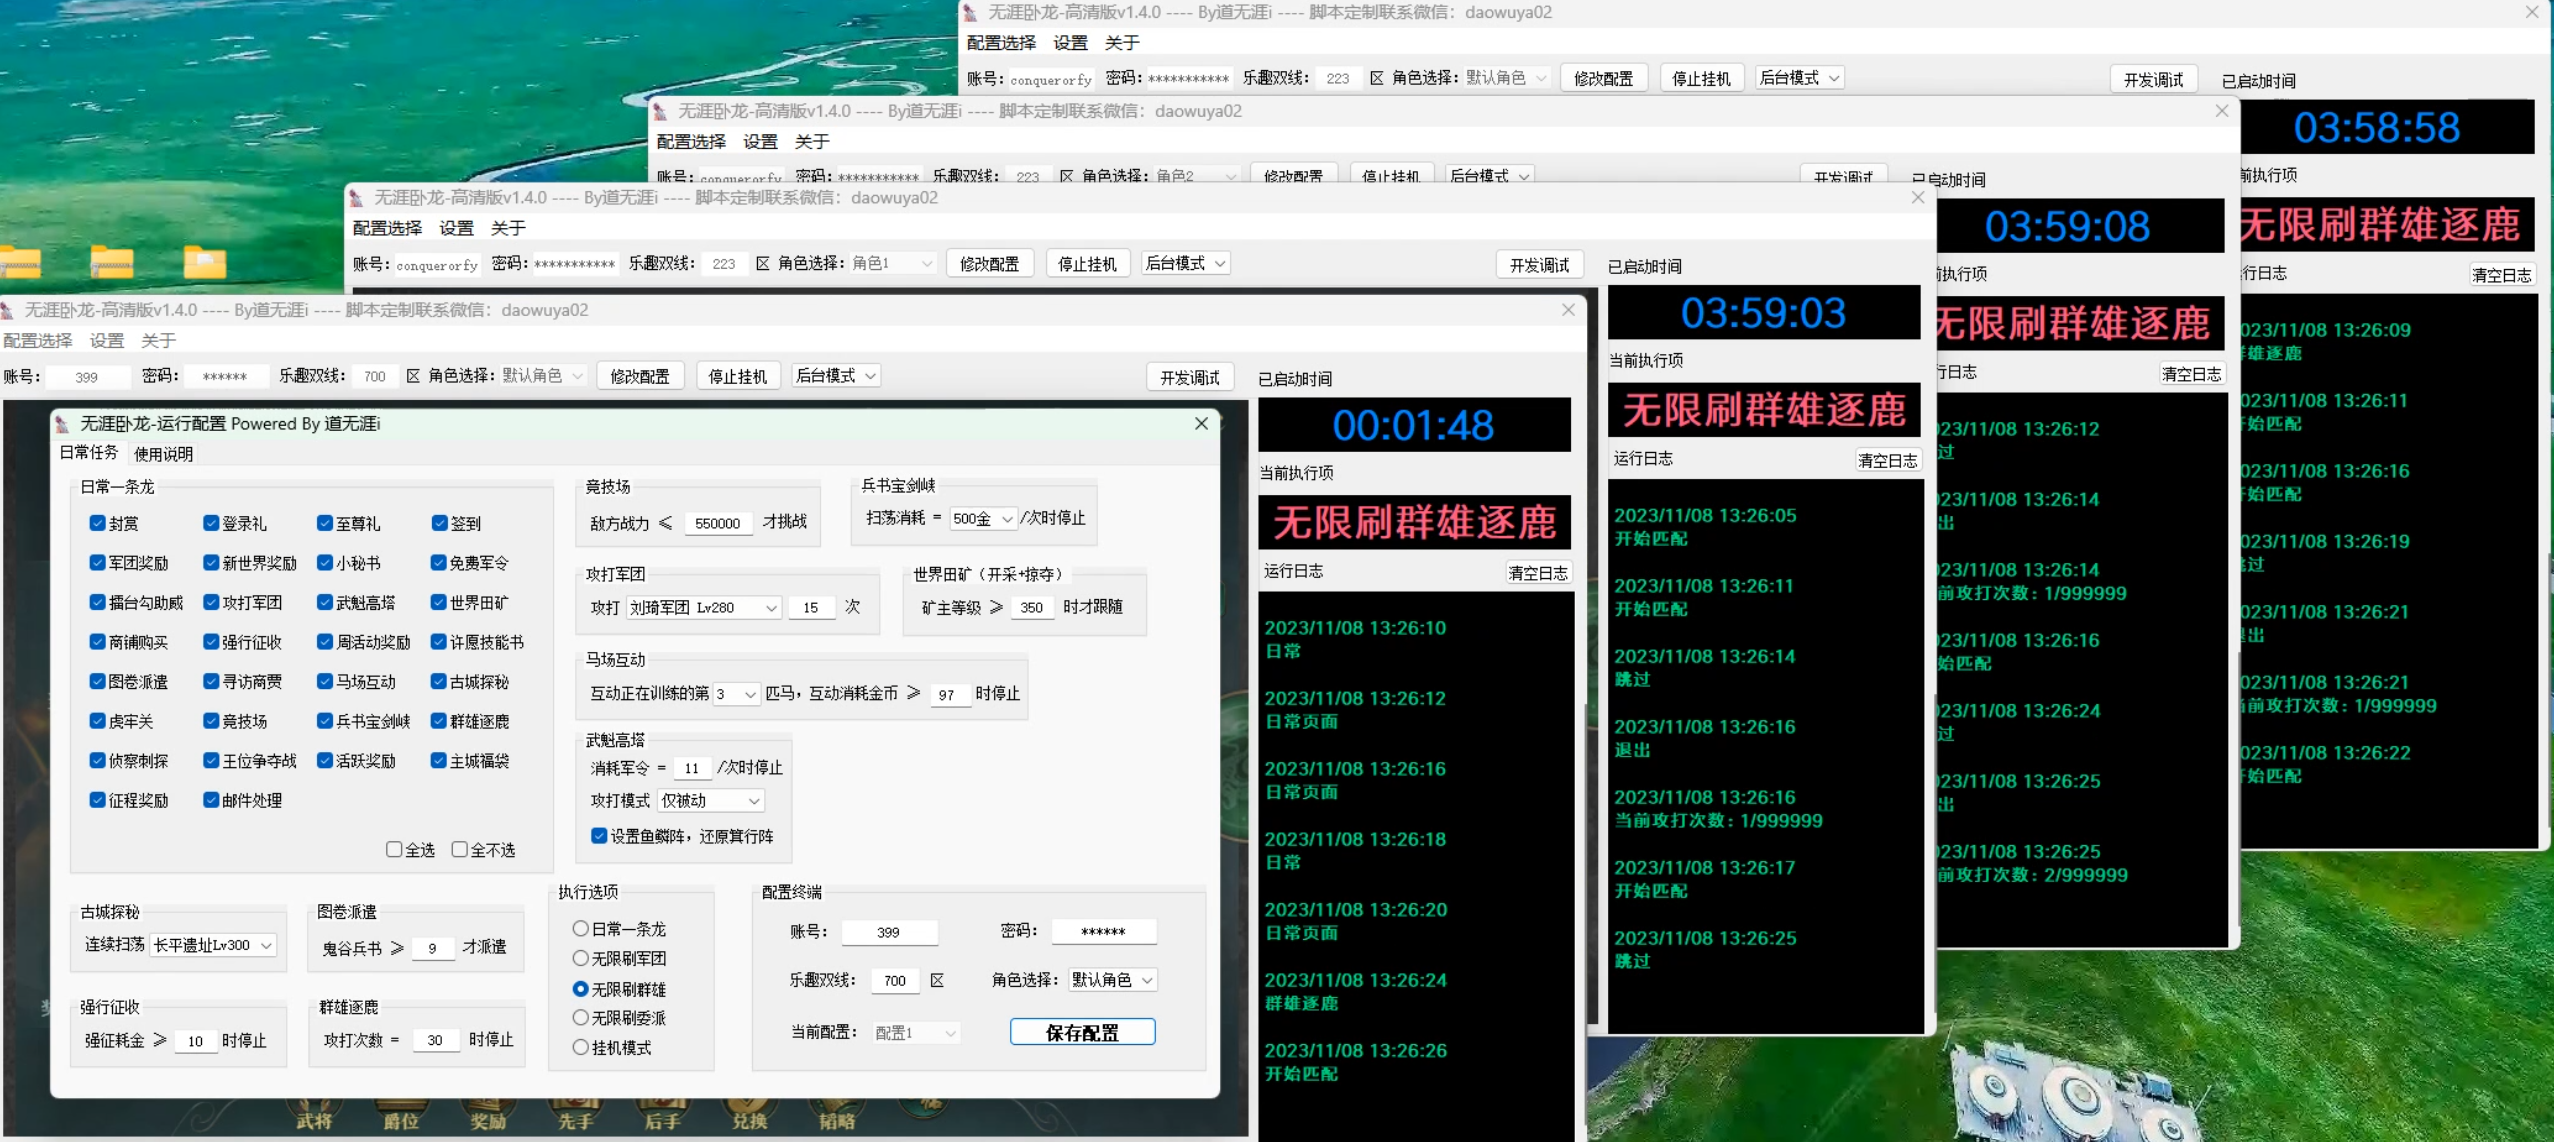2554x1142 pixels.
Task: Click the 强征耗金 10 input field
Action: pyautogui.click(x=195, y=1041)
